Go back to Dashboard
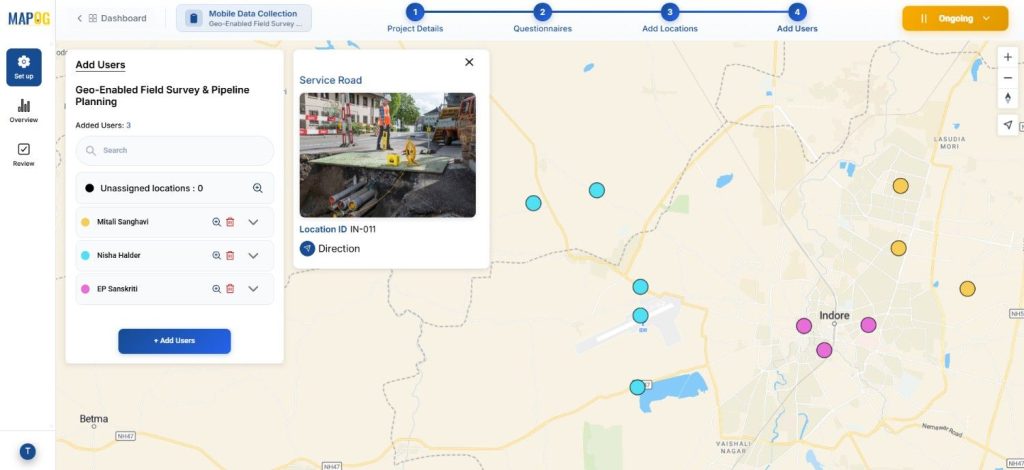Screen dimensions: 1024x470 click(111, 18)
